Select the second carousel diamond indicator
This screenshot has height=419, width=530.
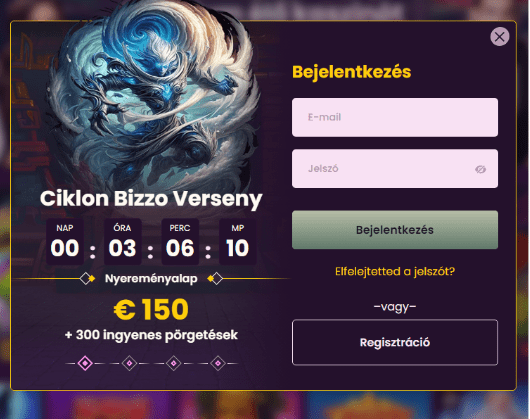(x=129, y=363)
